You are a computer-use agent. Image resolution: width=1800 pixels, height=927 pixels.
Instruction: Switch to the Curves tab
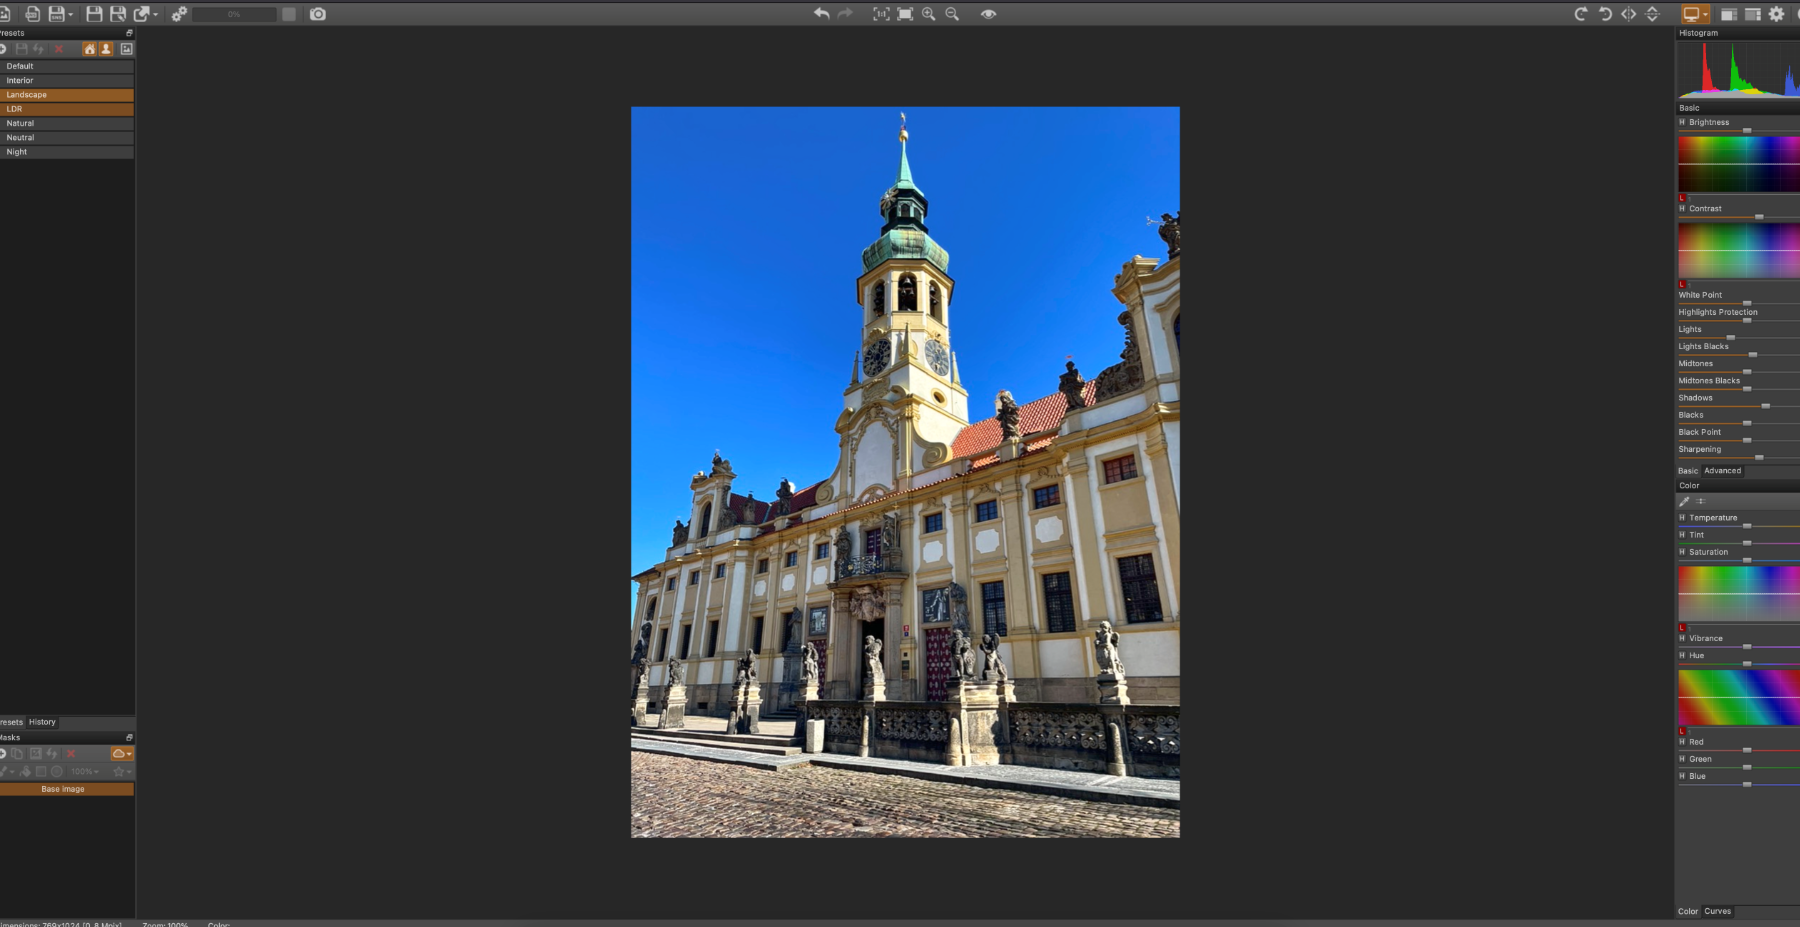tap(1717, 911)
